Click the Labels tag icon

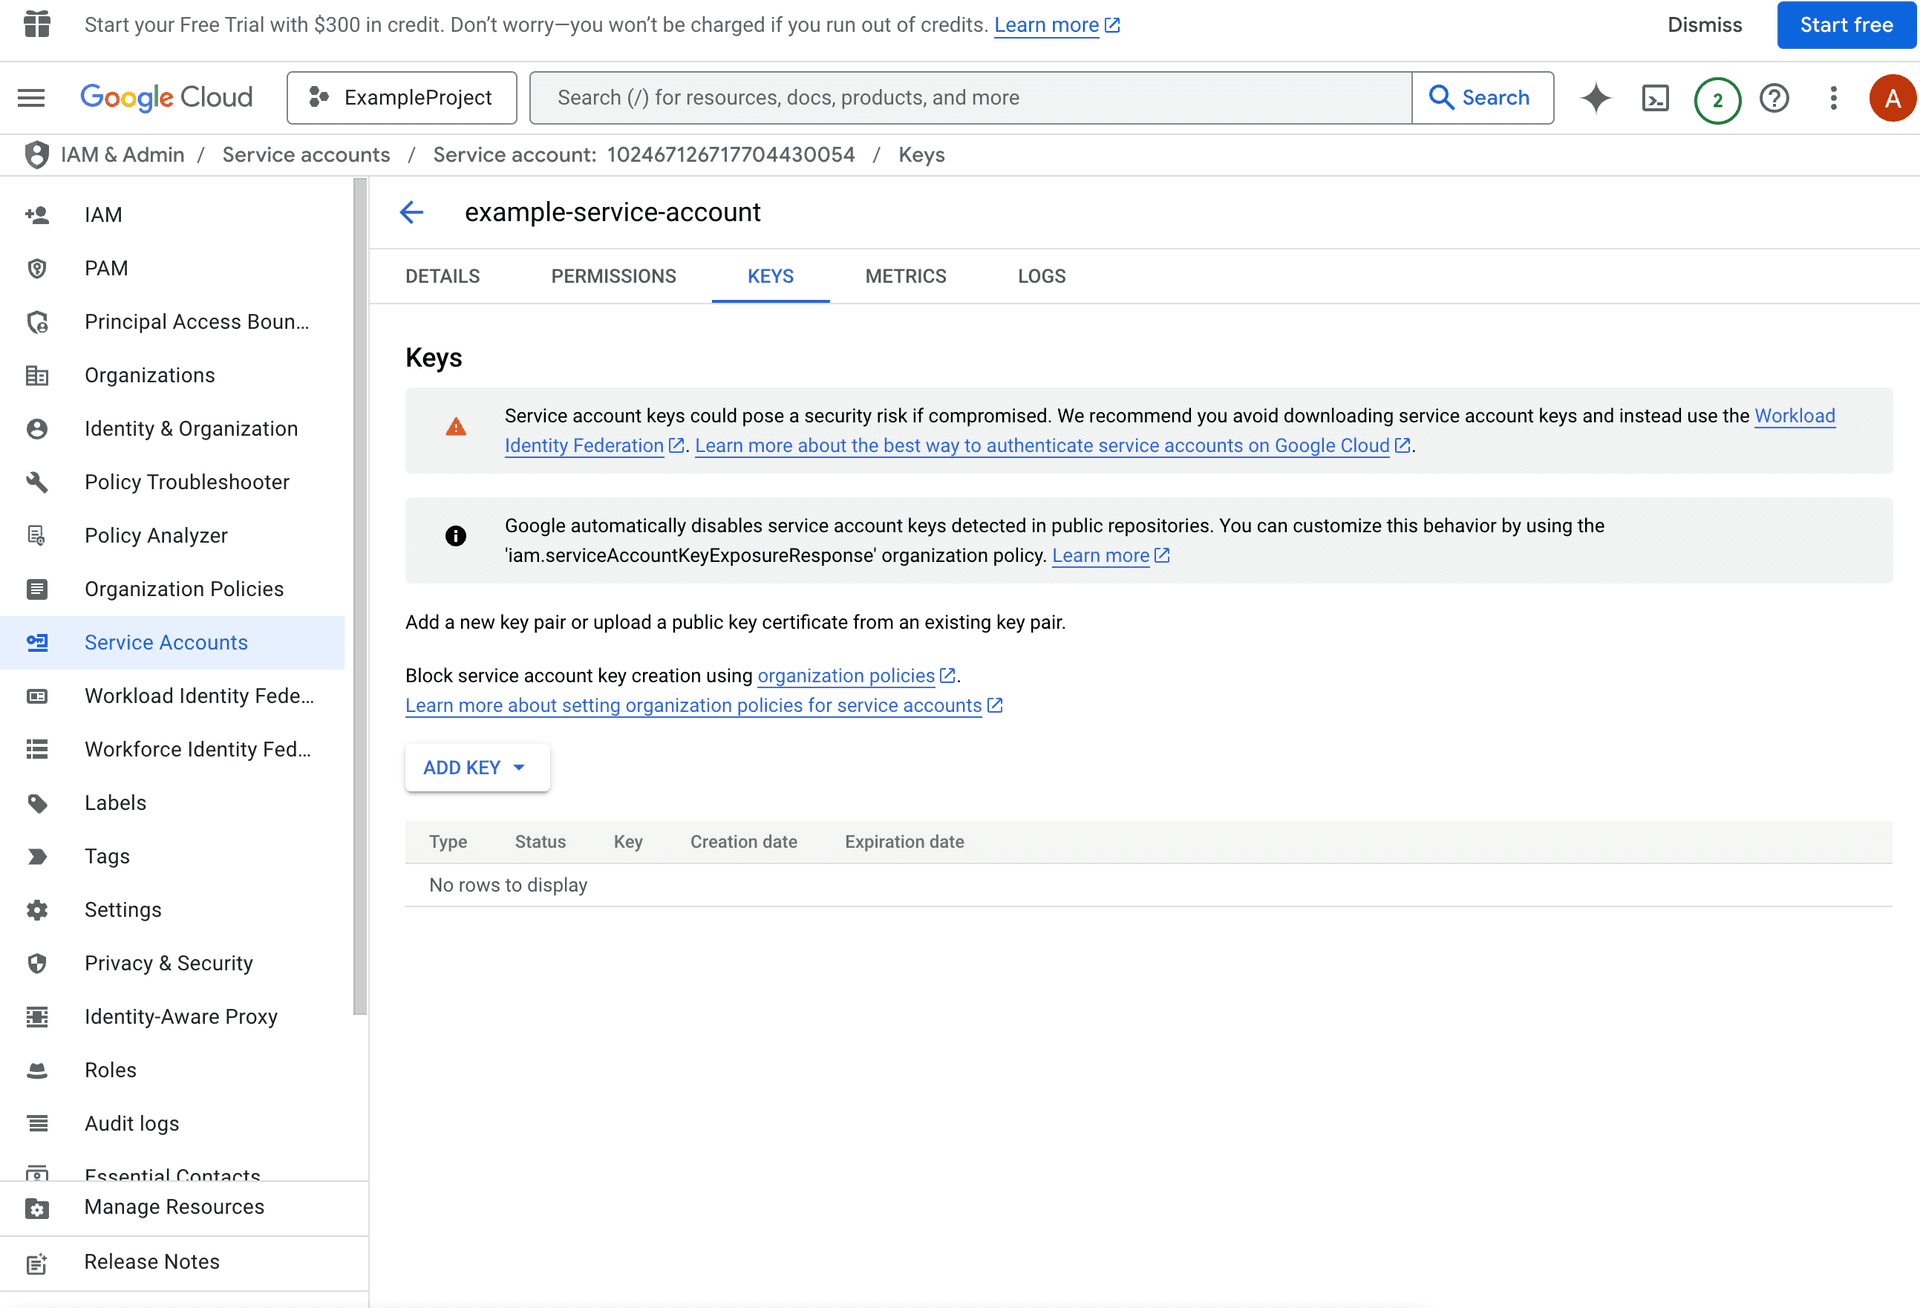(37, 803)
